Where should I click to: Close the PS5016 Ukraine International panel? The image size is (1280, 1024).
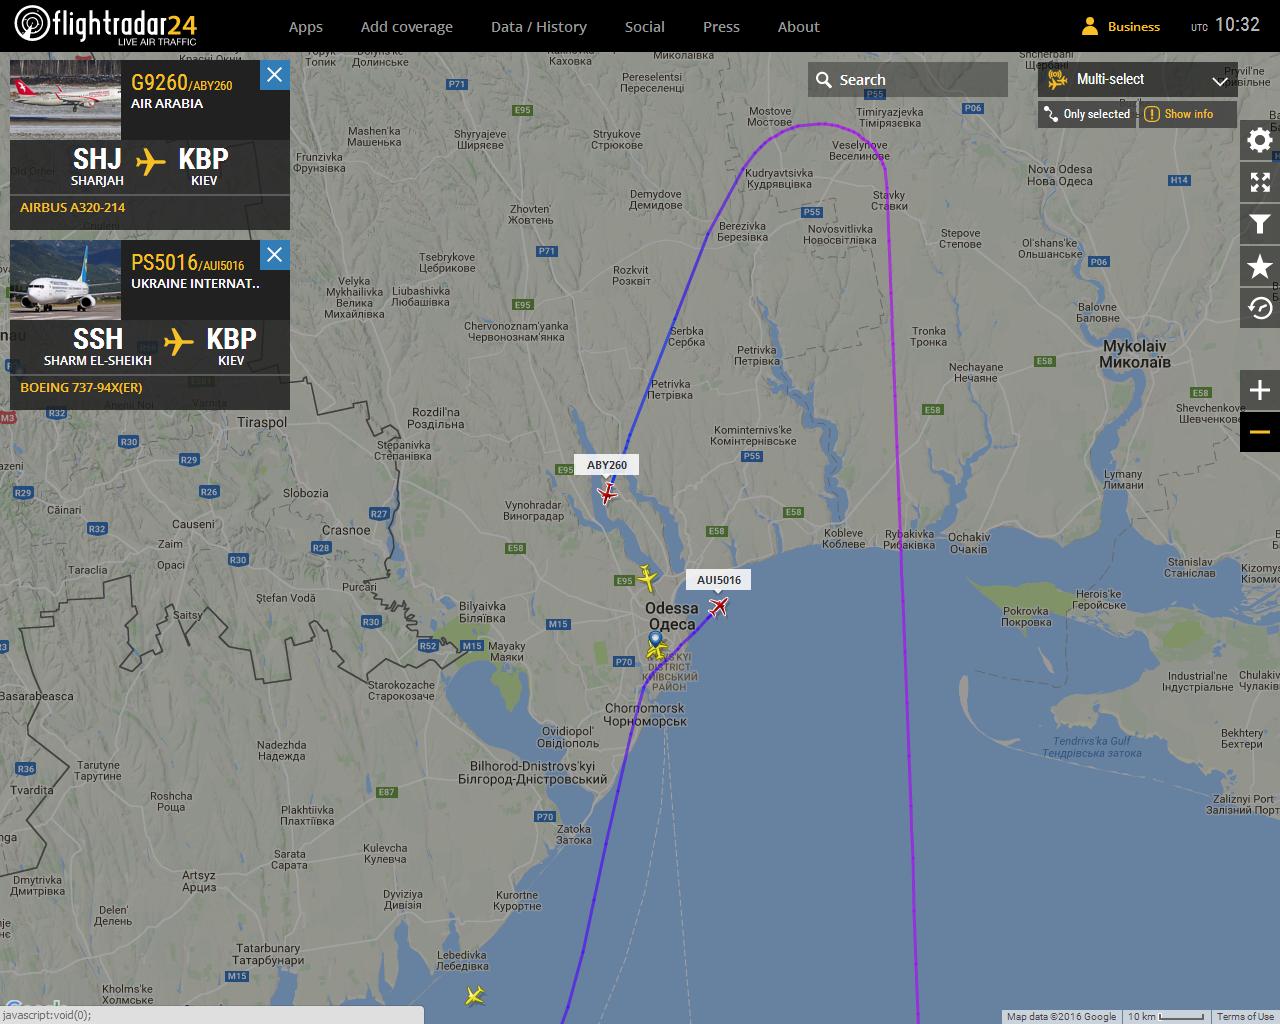(275, 255)
